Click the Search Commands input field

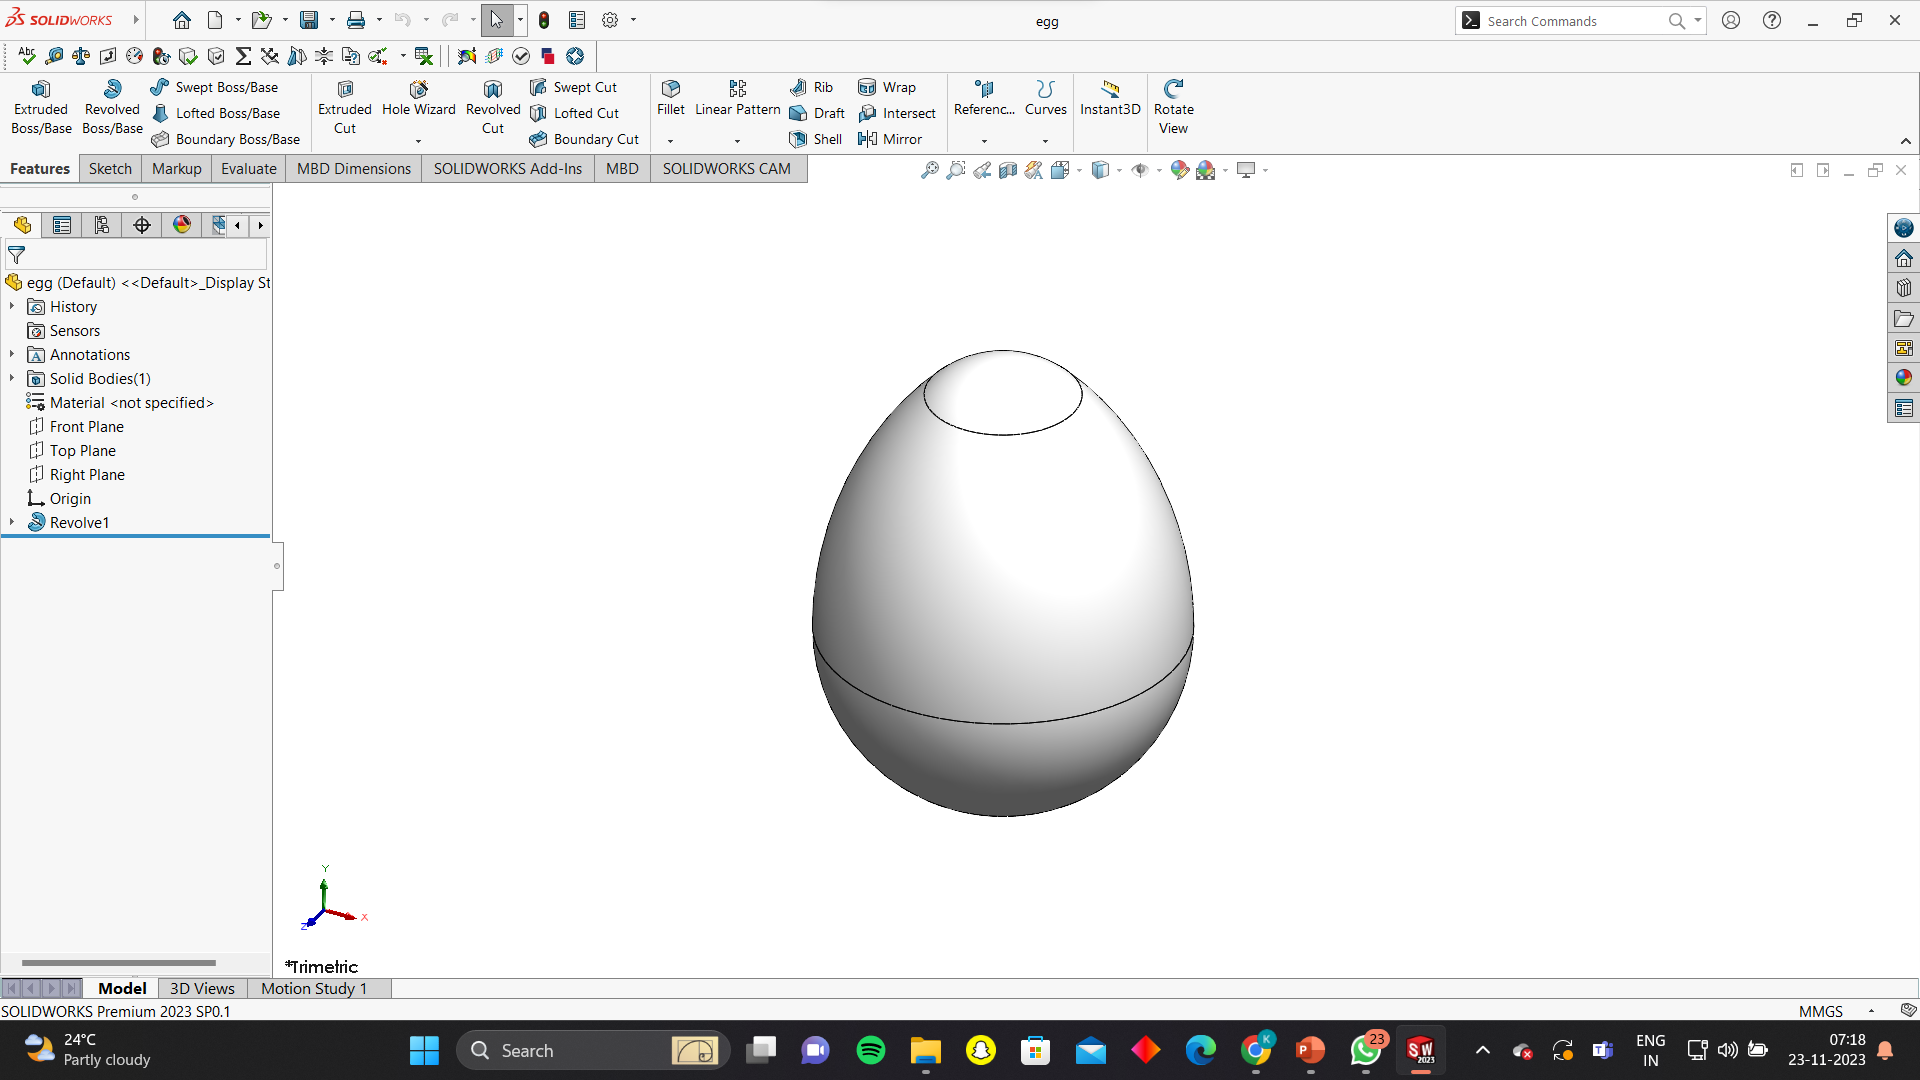[x=1570, y=21]
